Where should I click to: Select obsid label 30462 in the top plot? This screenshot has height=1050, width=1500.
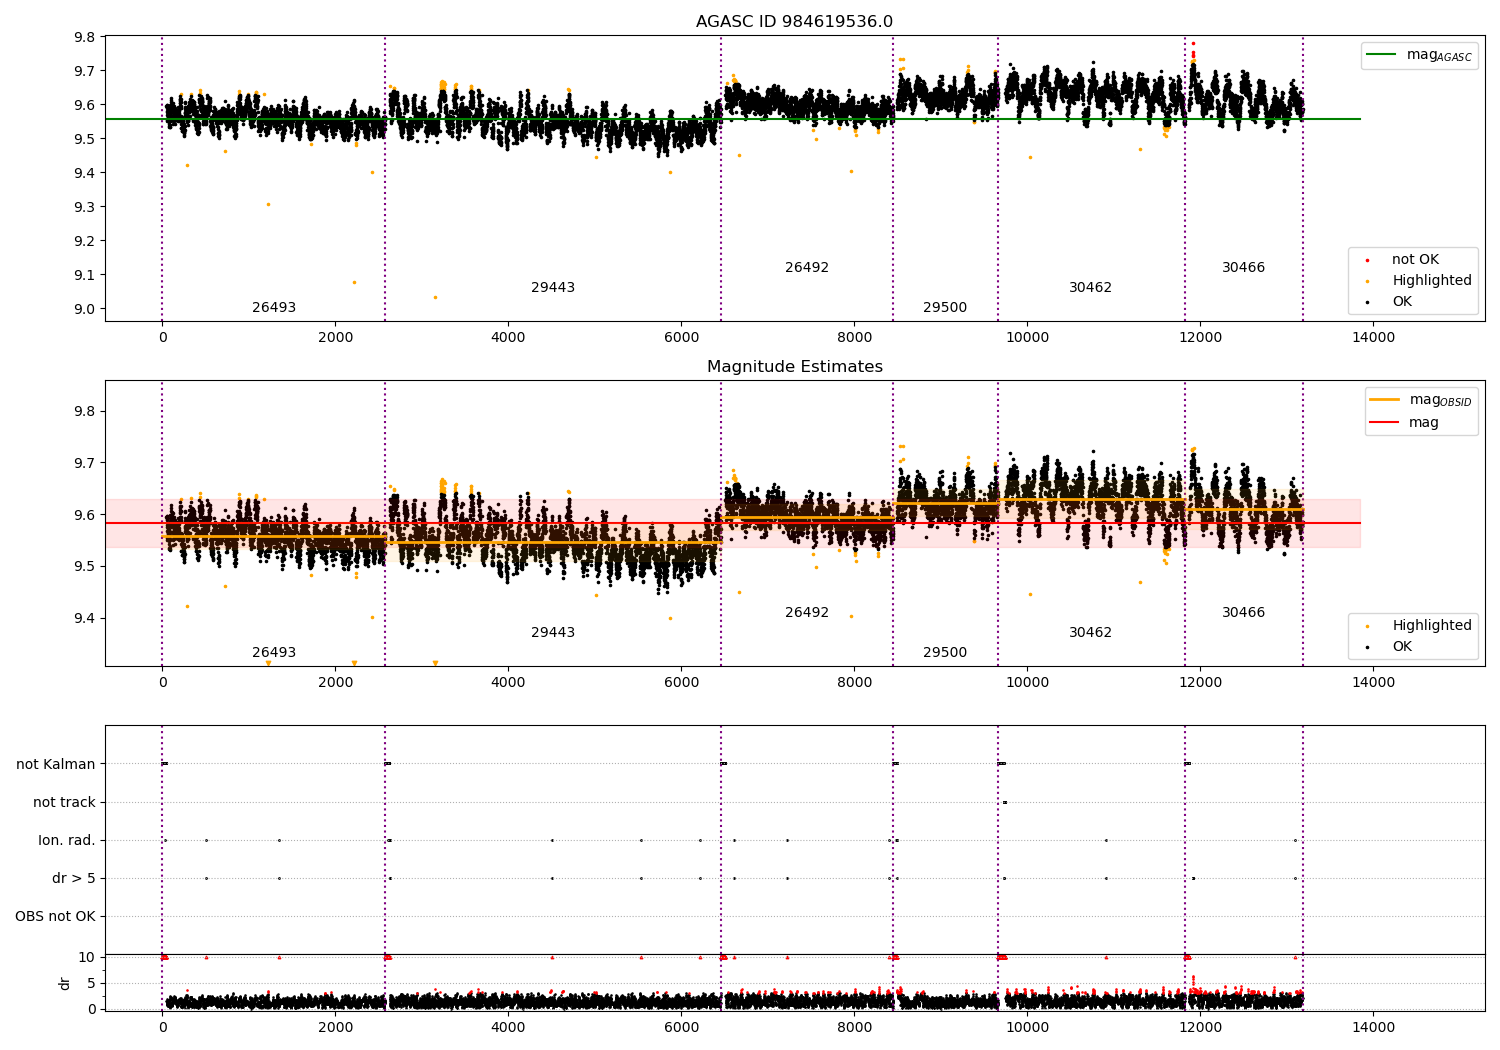(x=1090, y=288)
